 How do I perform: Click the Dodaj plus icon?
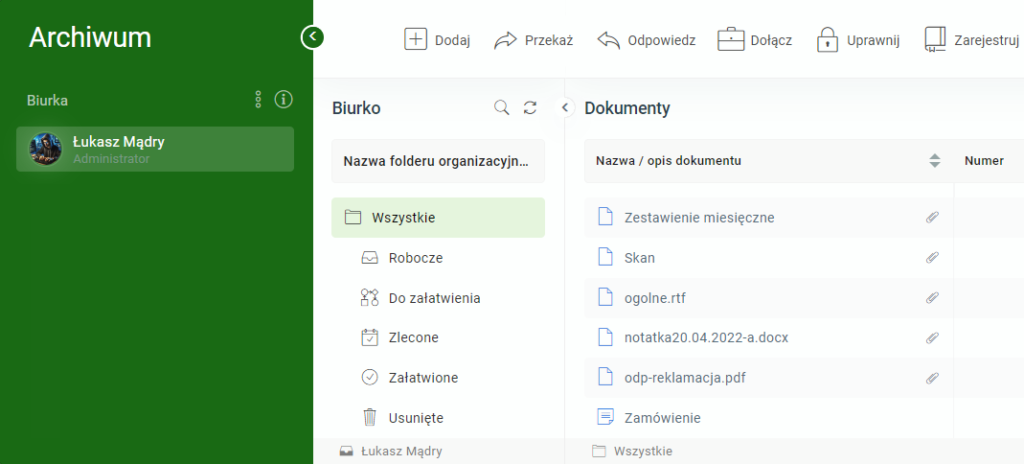tap(415, 39)
